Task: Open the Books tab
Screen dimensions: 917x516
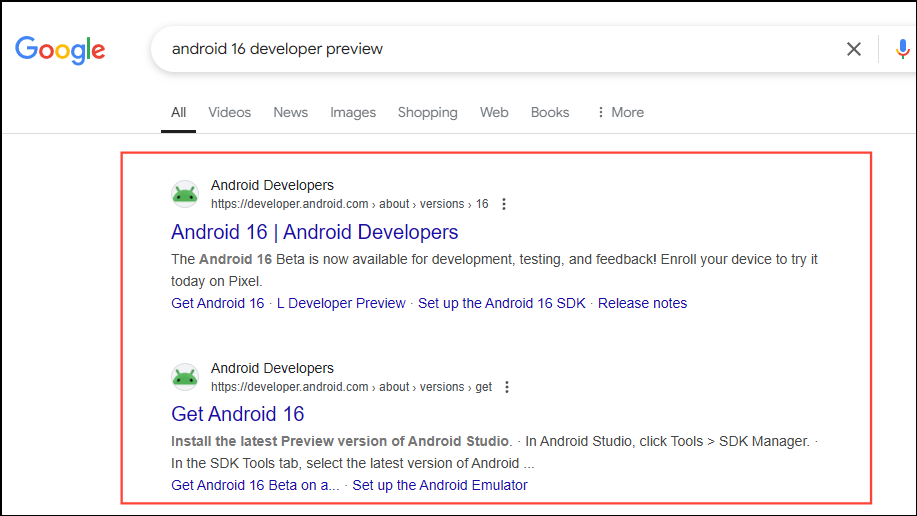Action: coord(550,112)
